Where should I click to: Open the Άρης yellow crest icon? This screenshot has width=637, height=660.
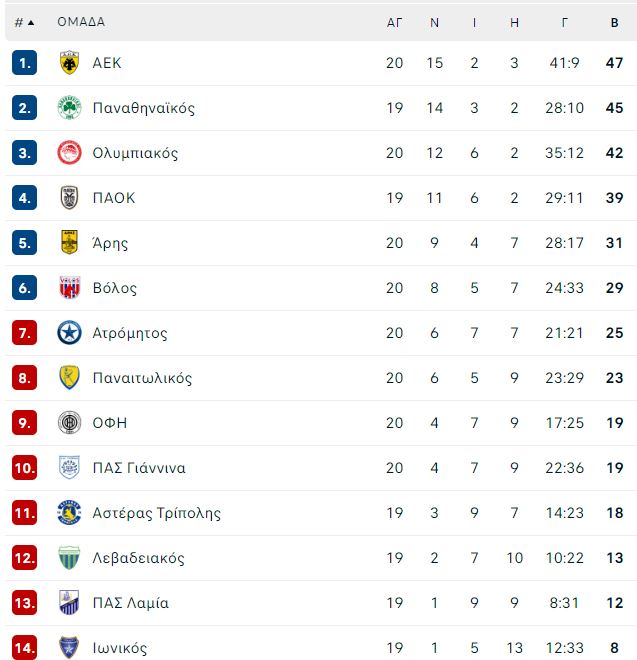click(x=69, y=242)
